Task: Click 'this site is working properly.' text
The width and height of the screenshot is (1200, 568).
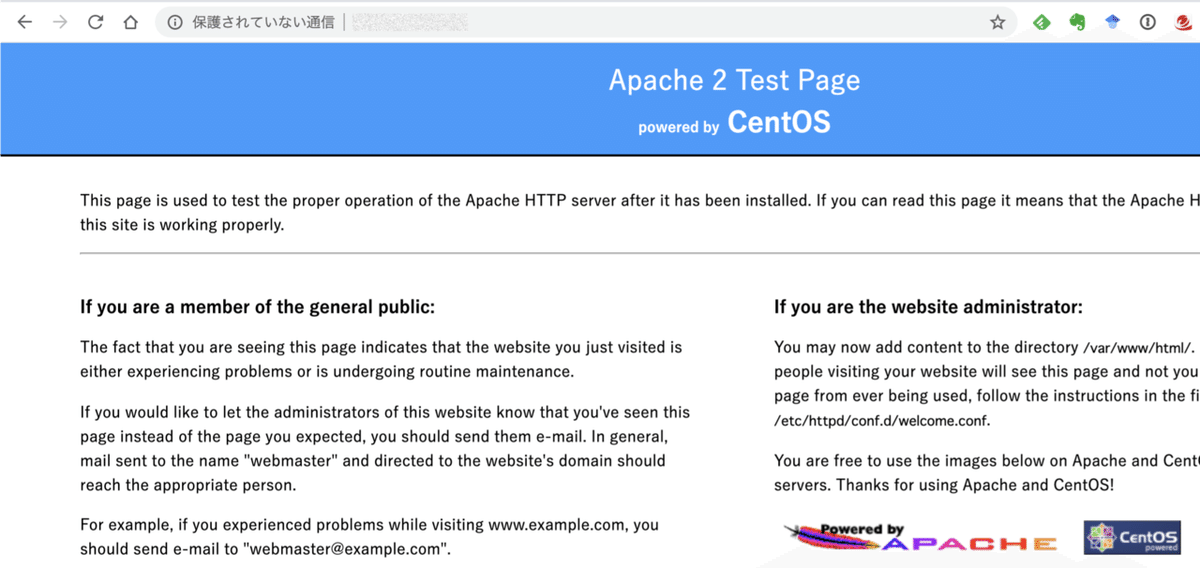Action: click(x=182, y=225)
